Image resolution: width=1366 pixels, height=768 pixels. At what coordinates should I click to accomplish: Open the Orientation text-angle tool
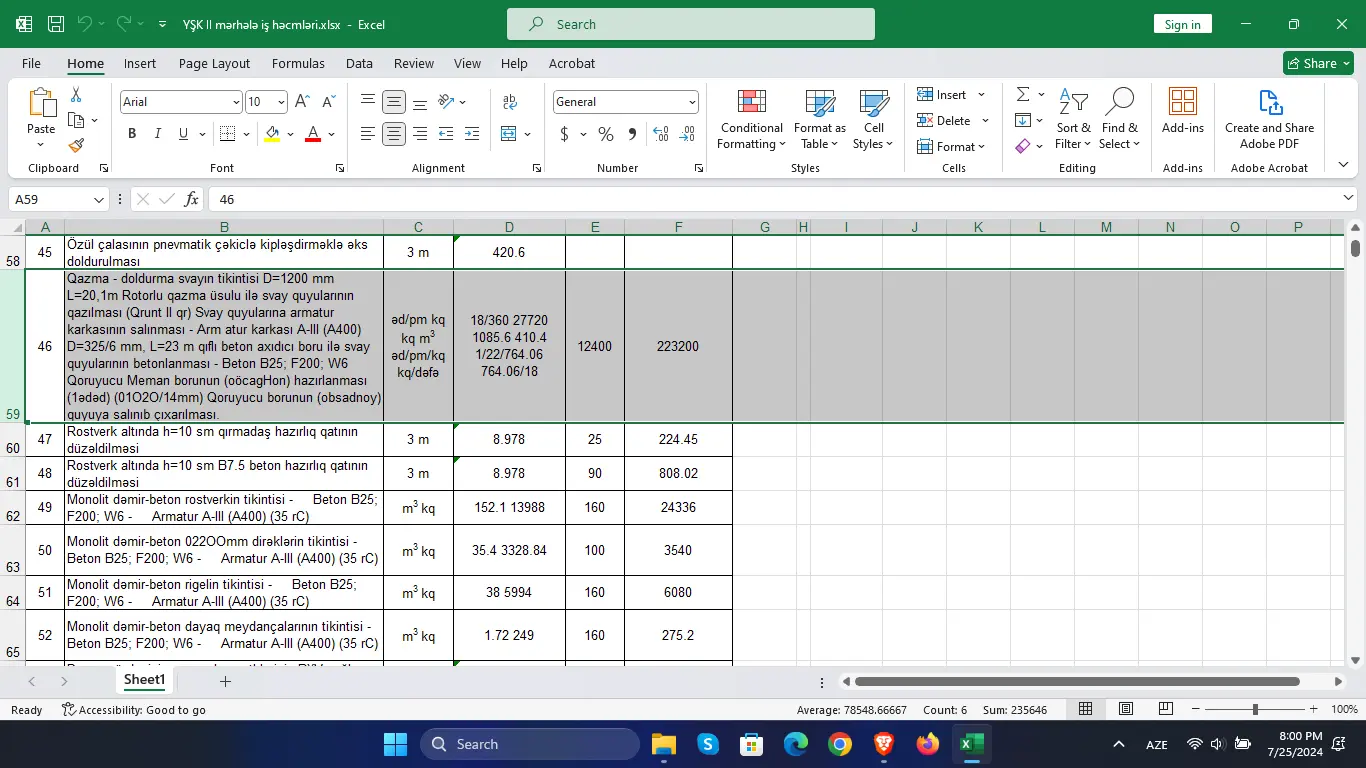(447, 102)
